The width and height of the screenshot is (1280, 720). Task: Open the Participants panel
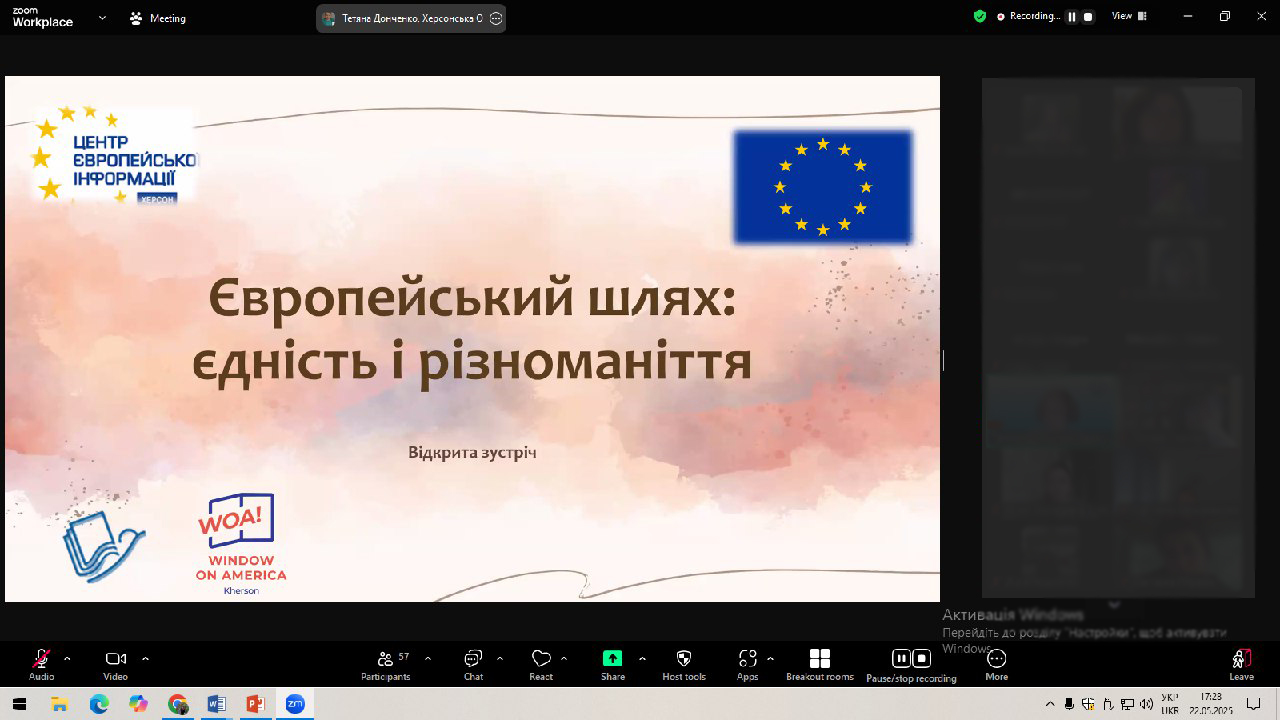pos(386,664)
